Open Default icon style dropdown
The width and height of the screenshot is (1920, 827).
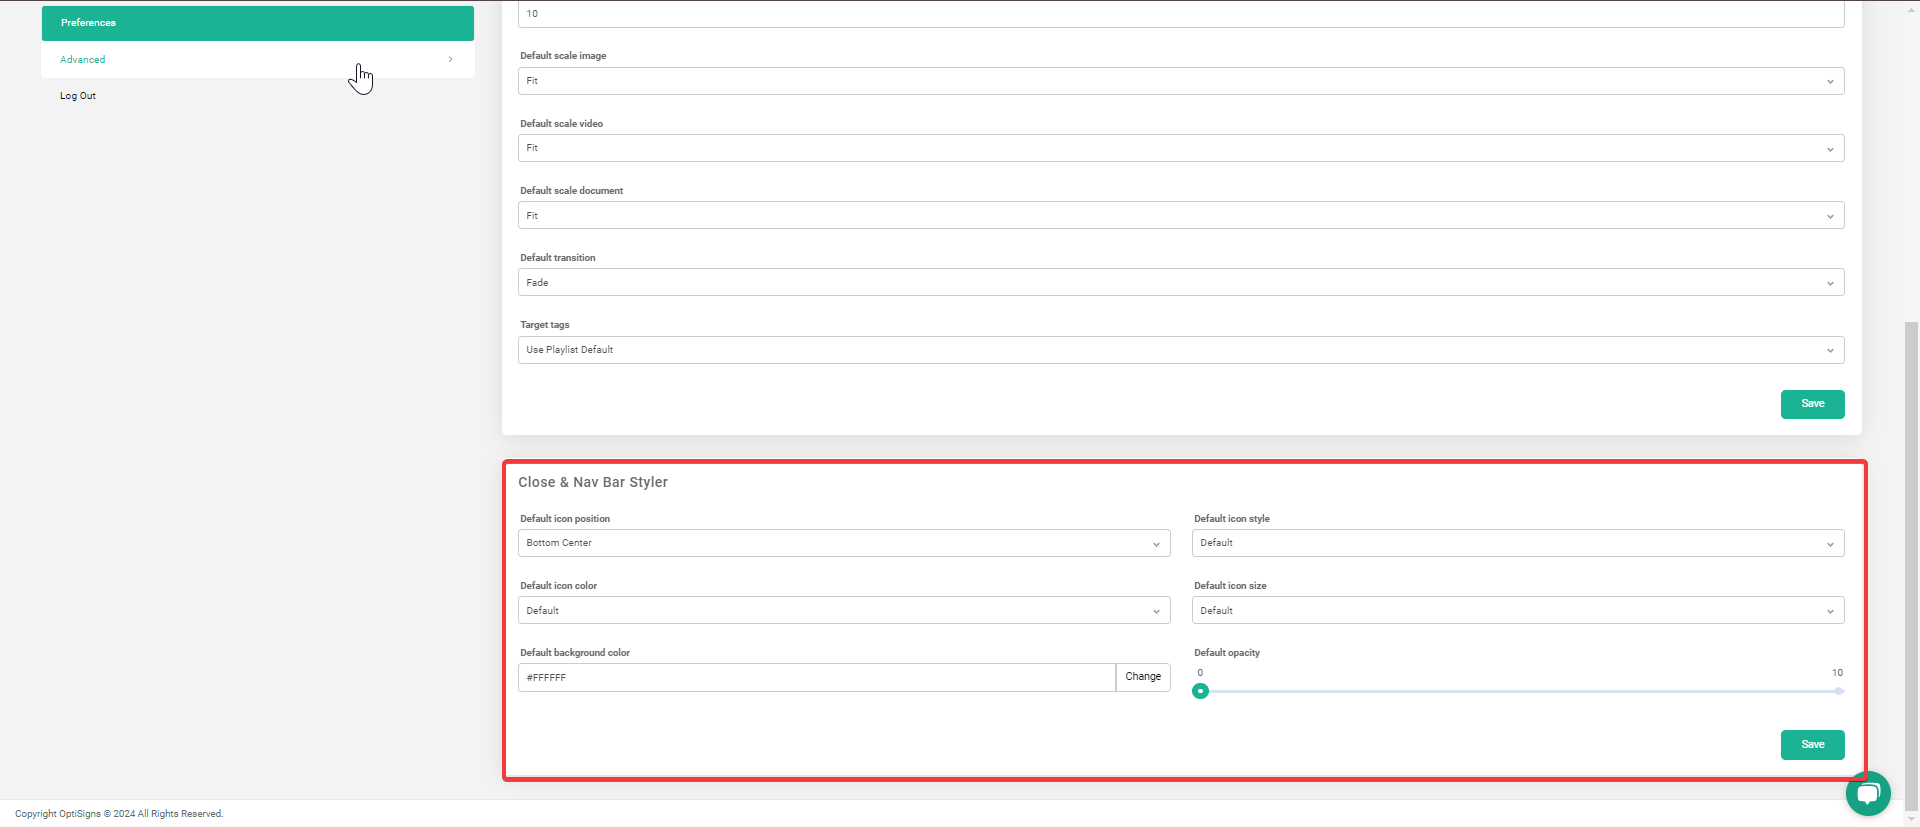point(1518,543)
